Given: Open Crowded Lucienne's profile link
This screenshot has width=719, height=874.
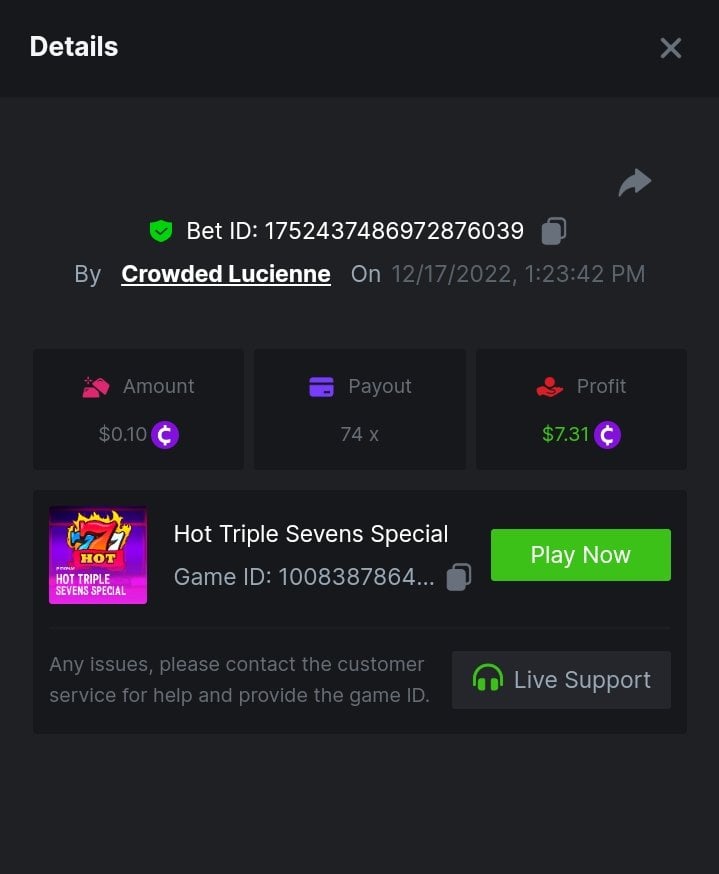Looking at the screenshot, I should 226,274.
